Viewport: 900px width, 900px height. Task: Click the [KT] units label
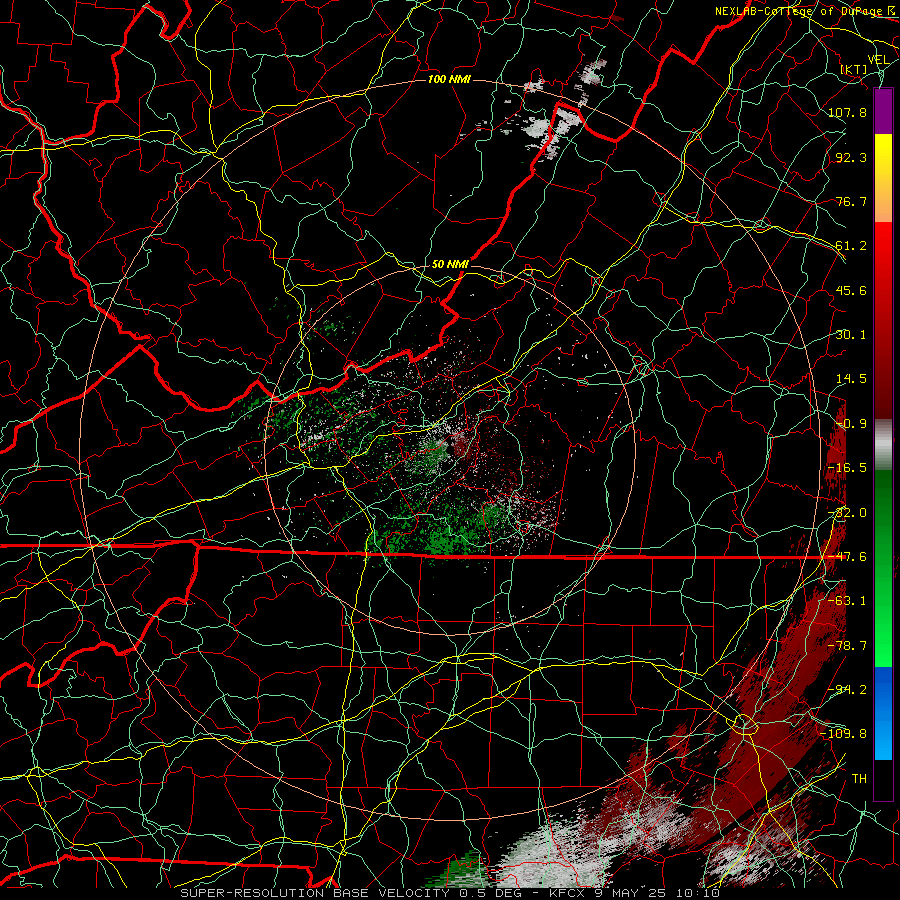coord(854,69)
